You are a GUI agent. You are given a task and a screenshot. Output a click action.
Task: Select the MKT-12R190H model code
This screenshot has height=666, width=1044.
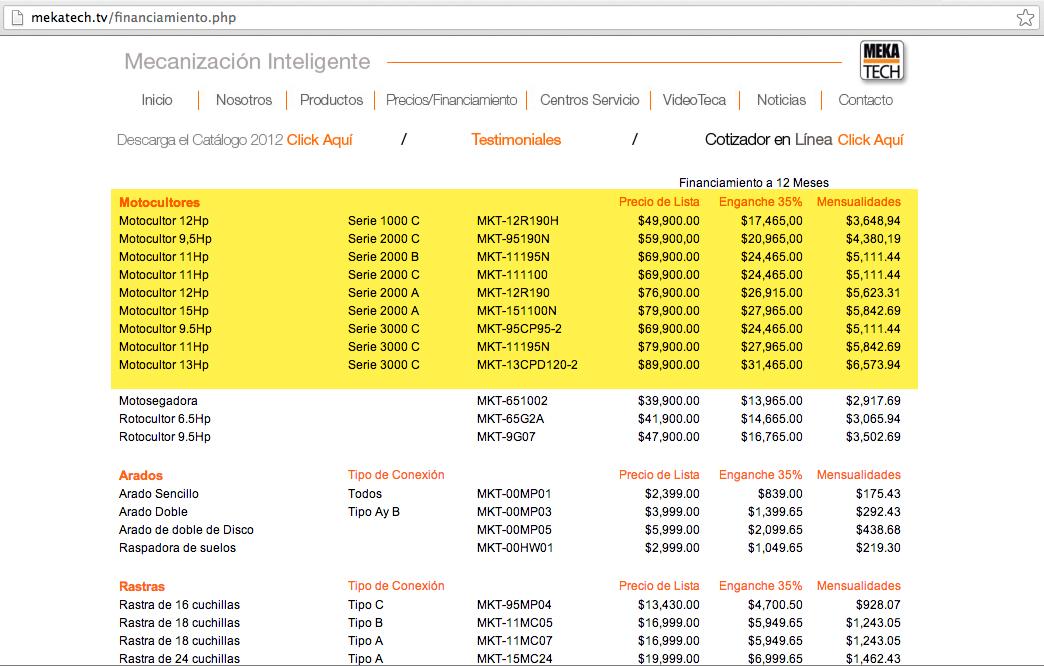pos(517,220)
